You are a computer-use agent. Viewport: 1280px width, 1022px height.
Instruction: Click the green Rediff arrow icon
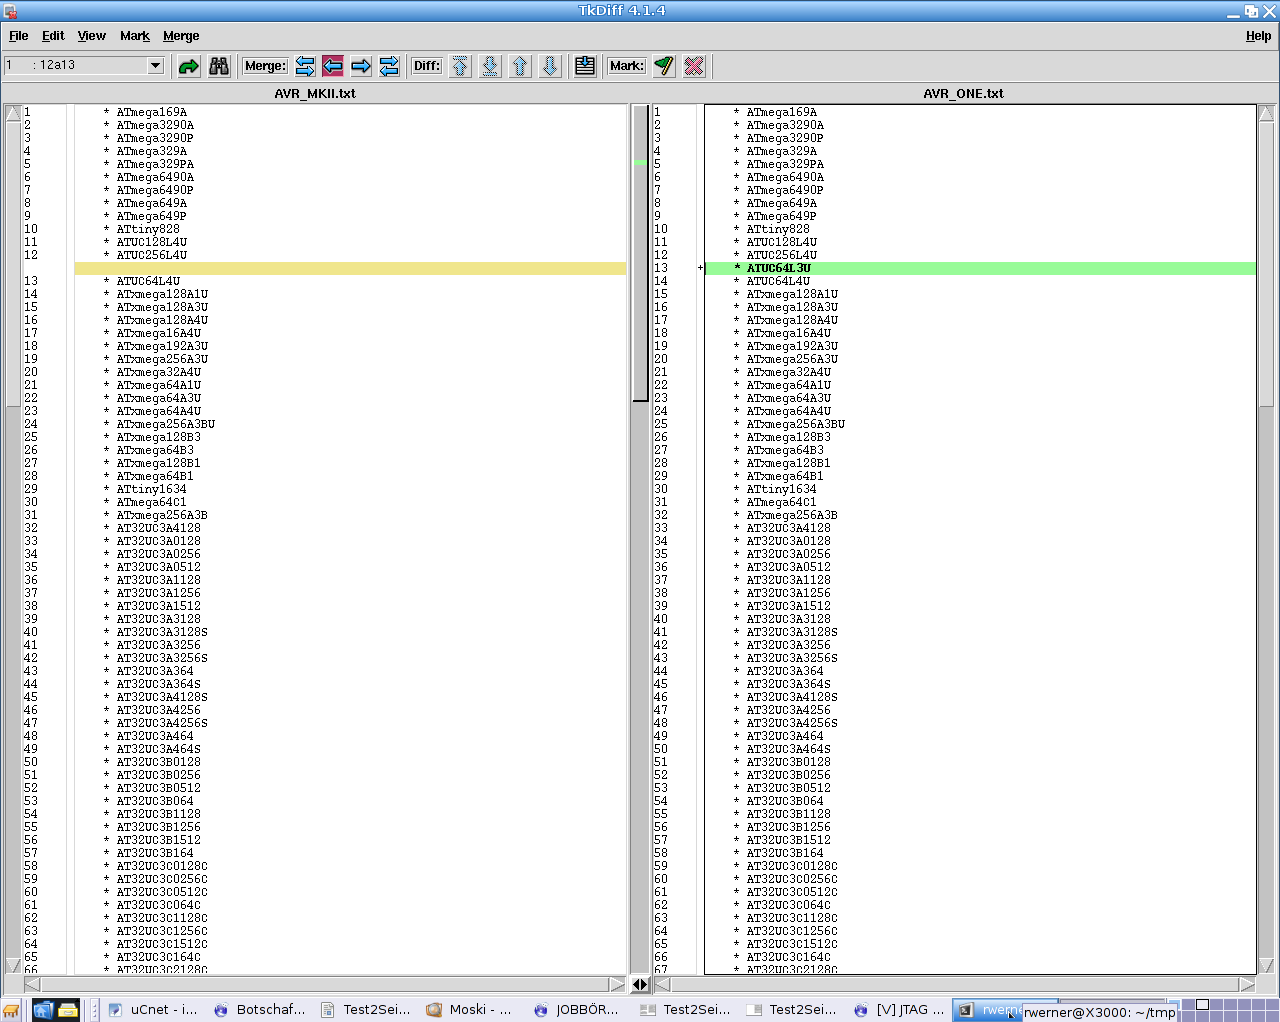[x=189, y=66]
